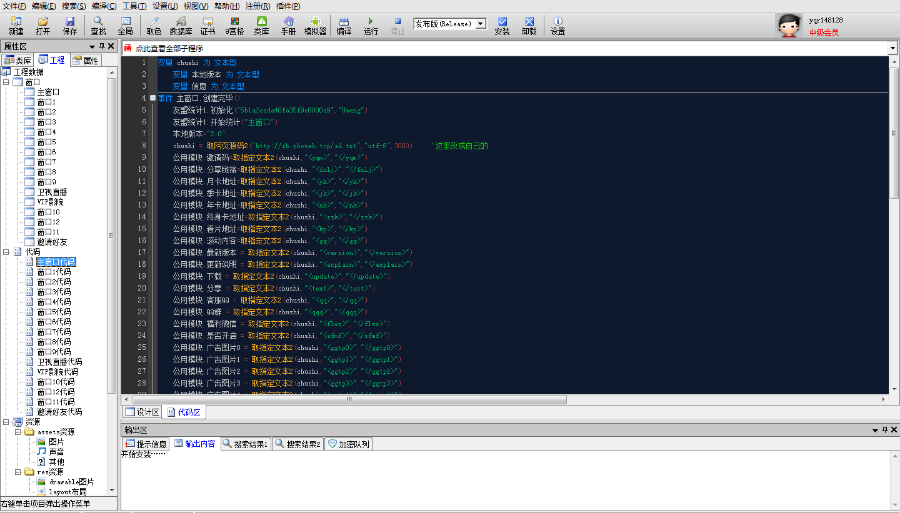
Task: Select the 取色 color picker tool
Action: click(154, 26)
